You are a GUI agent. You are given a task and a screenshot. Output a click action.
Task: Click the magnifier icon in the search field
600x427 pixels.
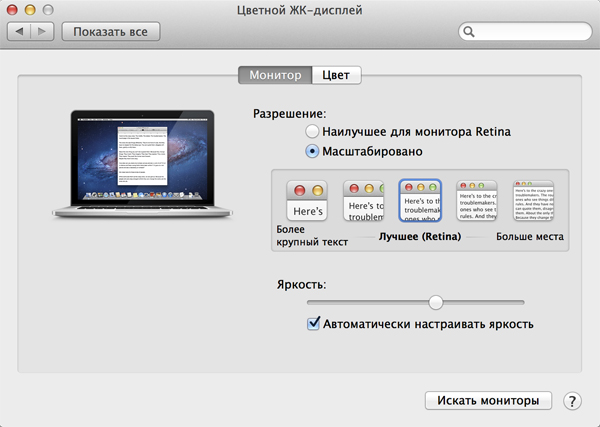point(469,32)
